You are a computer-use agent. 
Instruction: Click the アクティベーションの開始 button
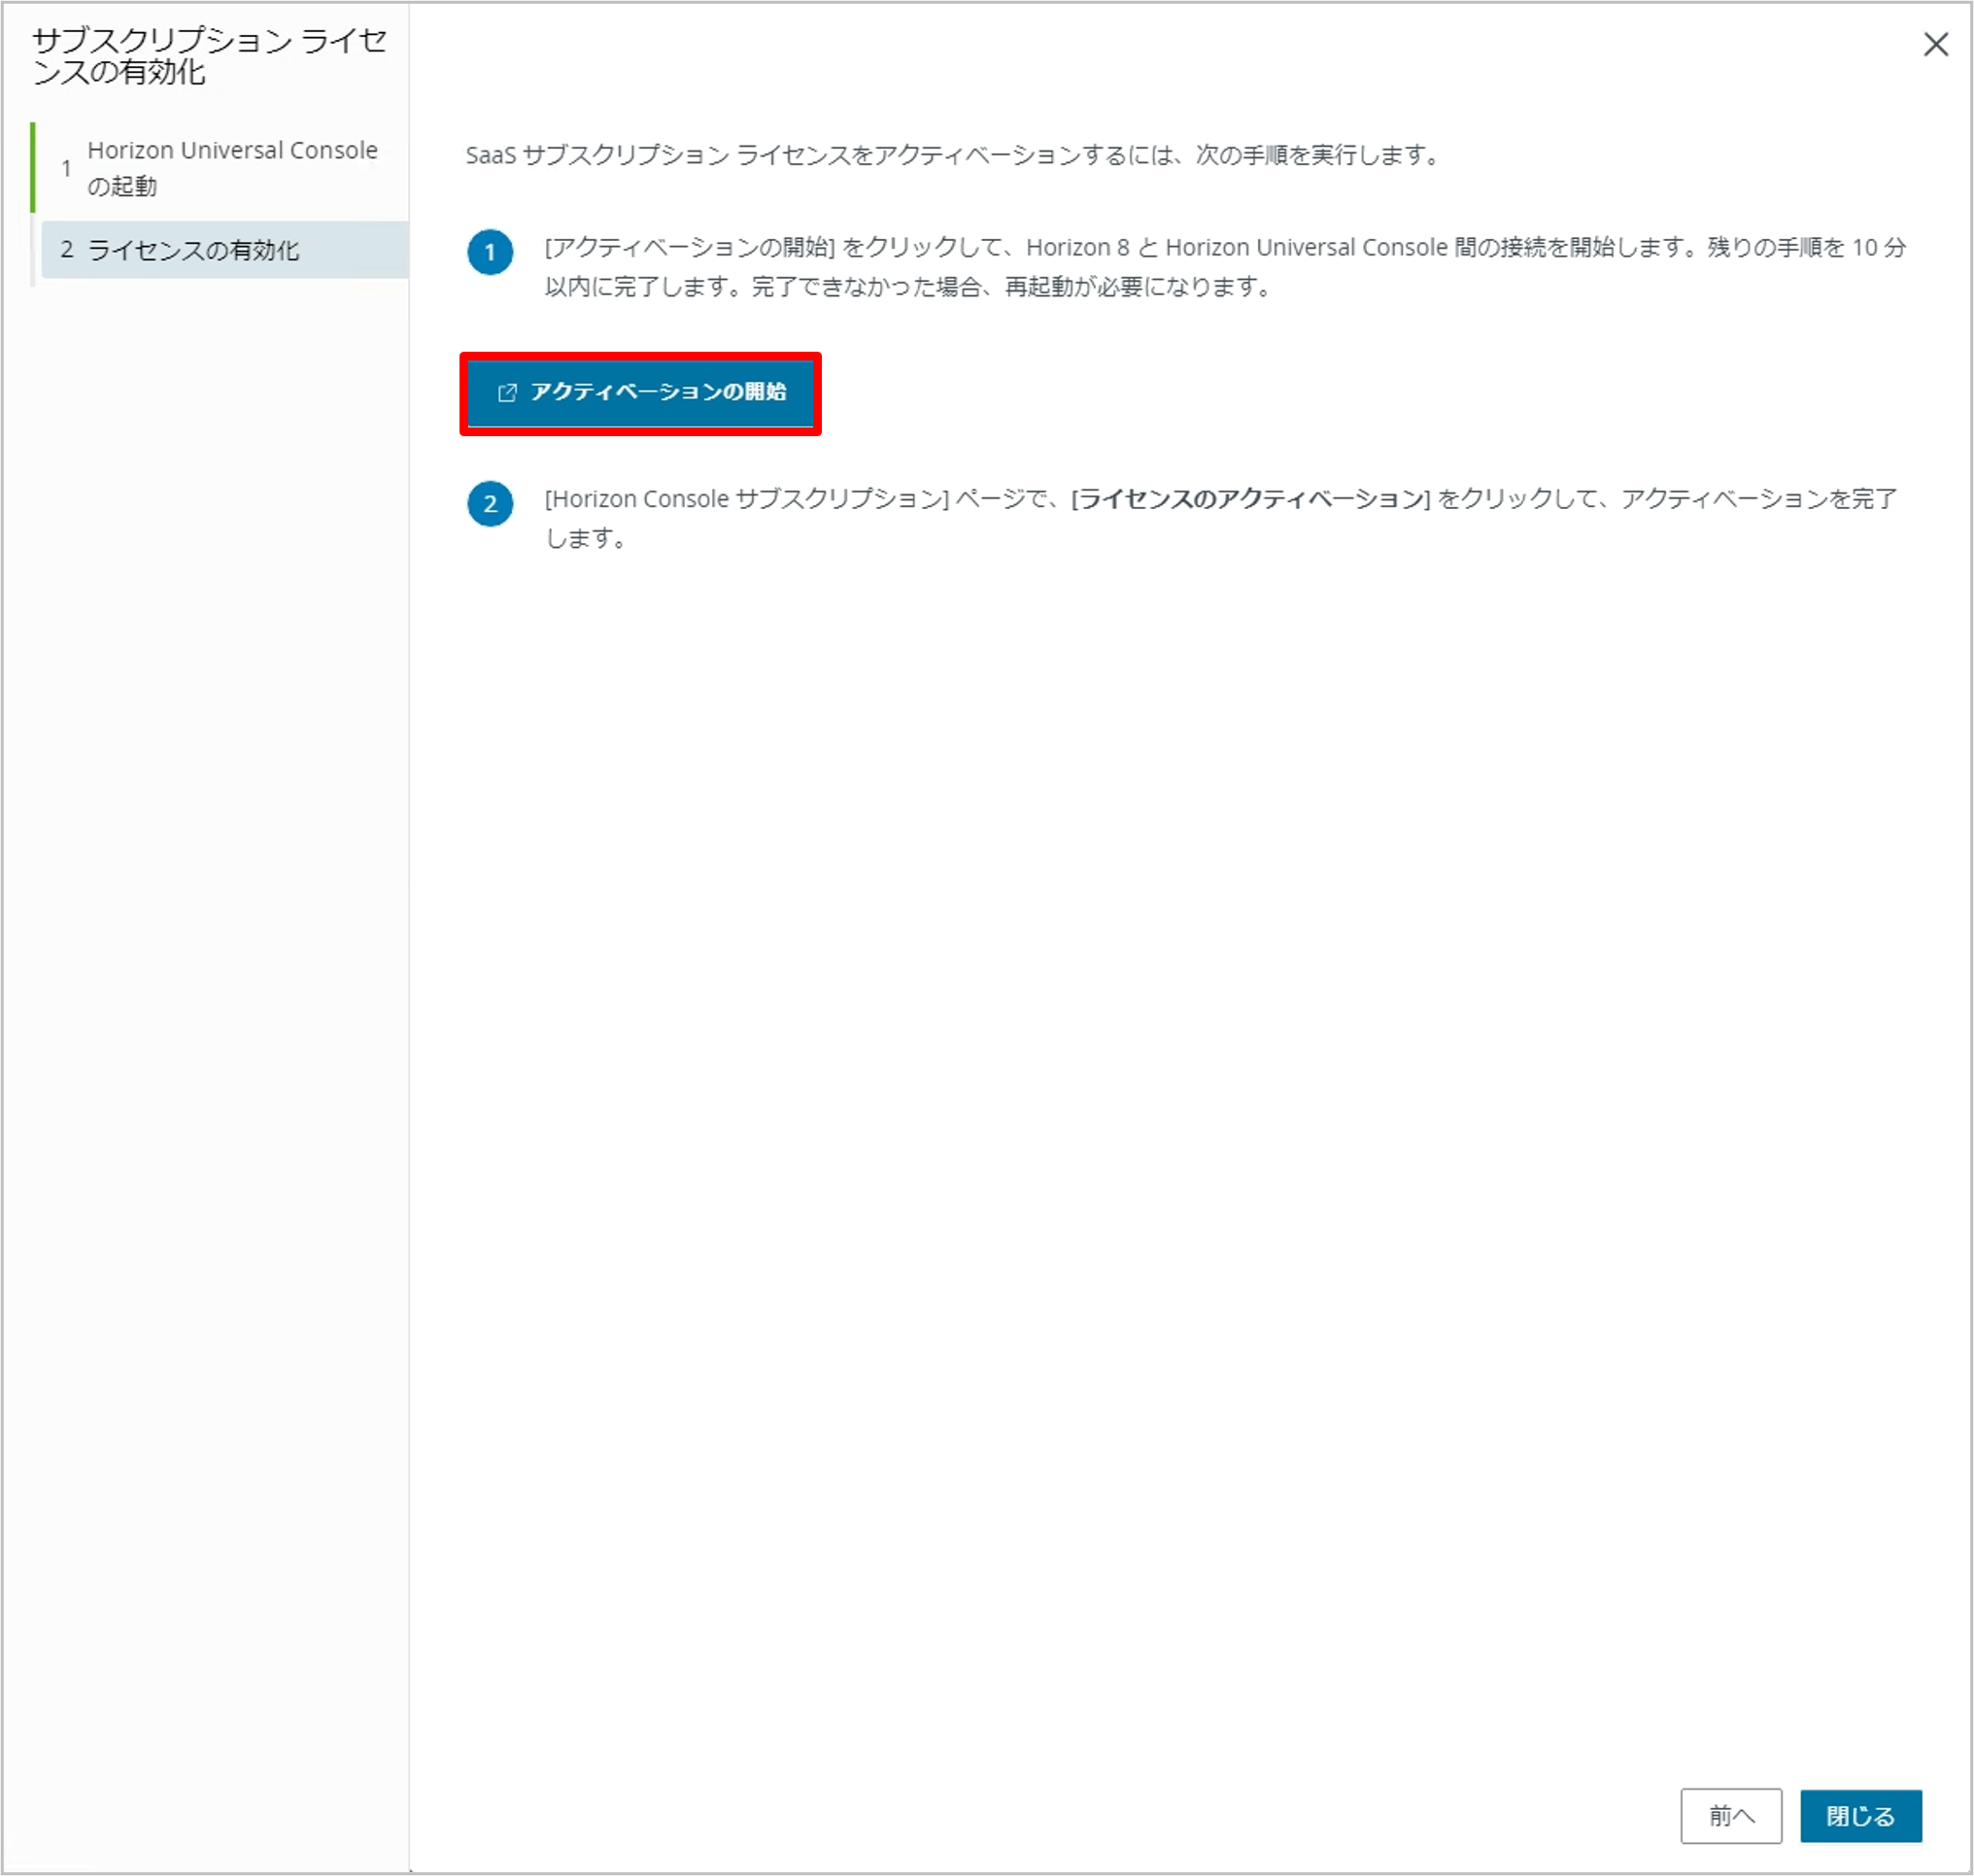[x=640, y=393]
